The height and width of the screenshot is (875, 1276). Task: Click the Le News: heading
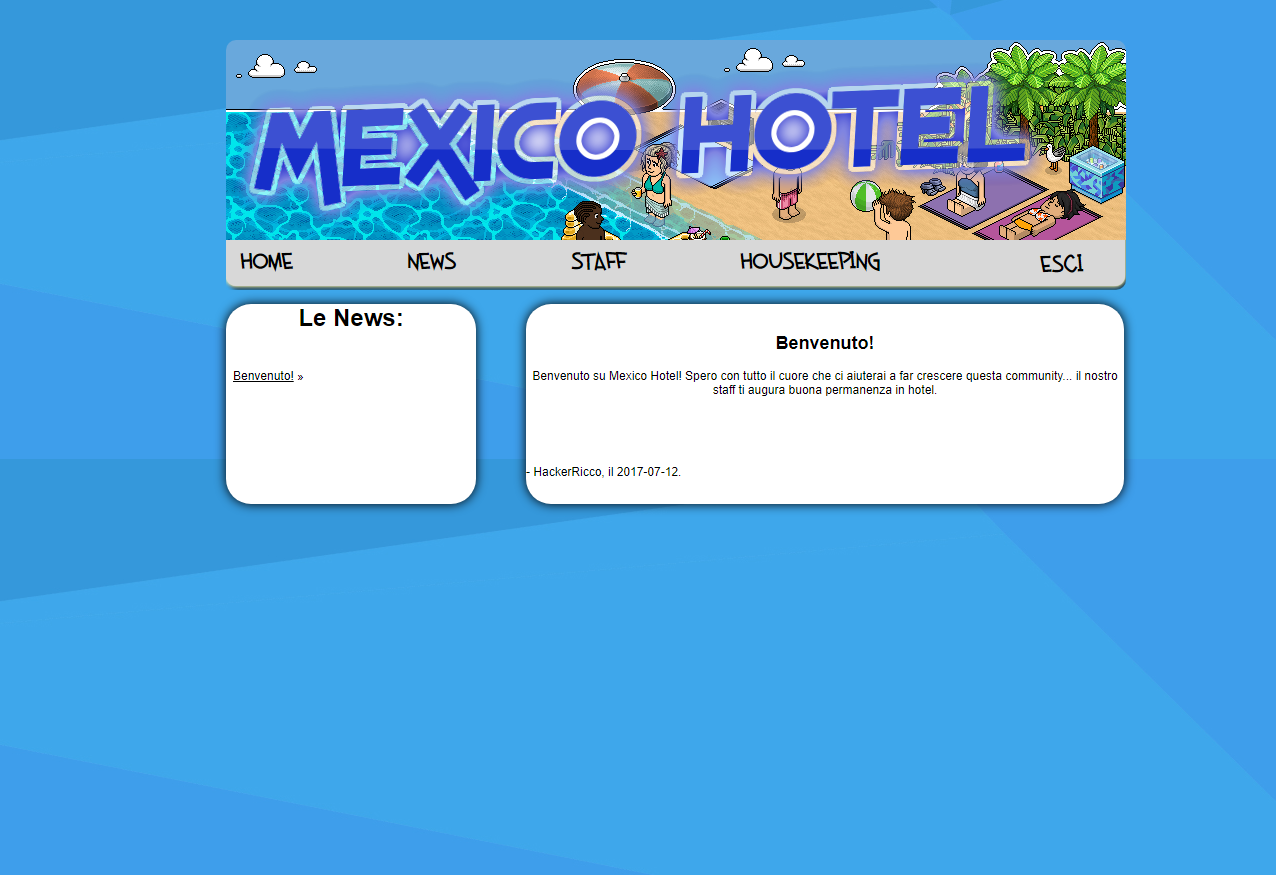pos(351,318)
